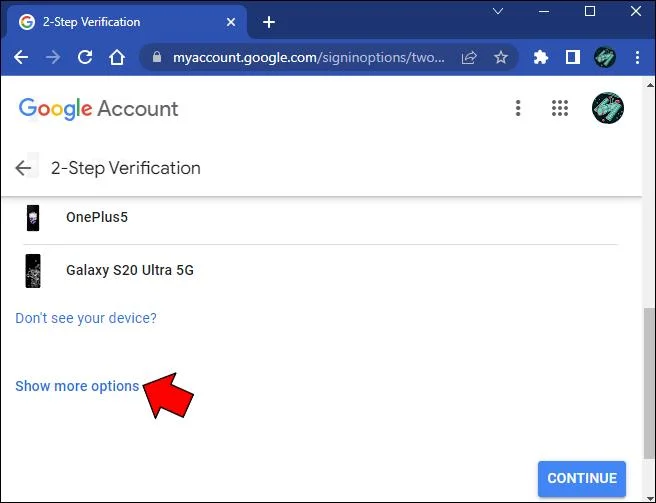Click the address bar URL
656x503 pixels.
309,57
